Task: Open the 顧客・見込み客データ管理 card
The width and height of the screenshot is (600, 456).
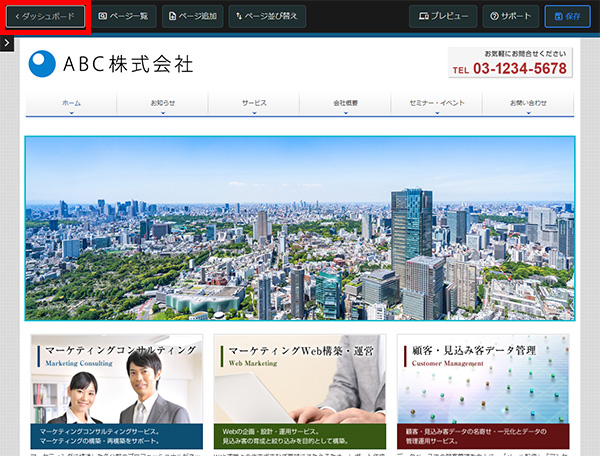Action: coord(483,391)
